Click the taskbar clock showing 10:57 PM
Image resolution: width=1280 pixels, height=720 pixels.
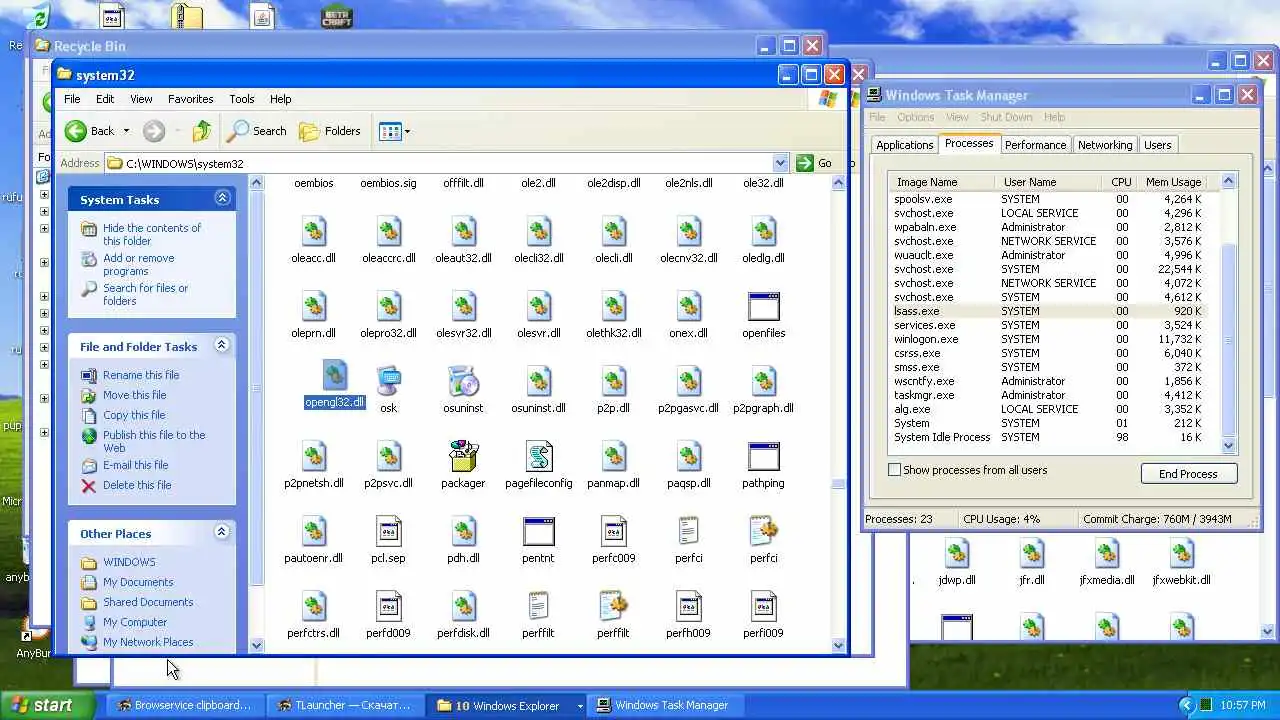(1243, 706)
